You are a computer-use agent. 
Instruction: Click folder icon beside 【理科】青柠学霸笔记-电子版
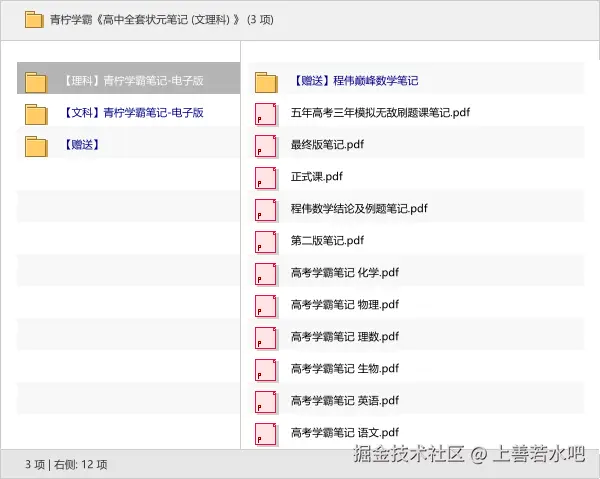tap(36, 82)
